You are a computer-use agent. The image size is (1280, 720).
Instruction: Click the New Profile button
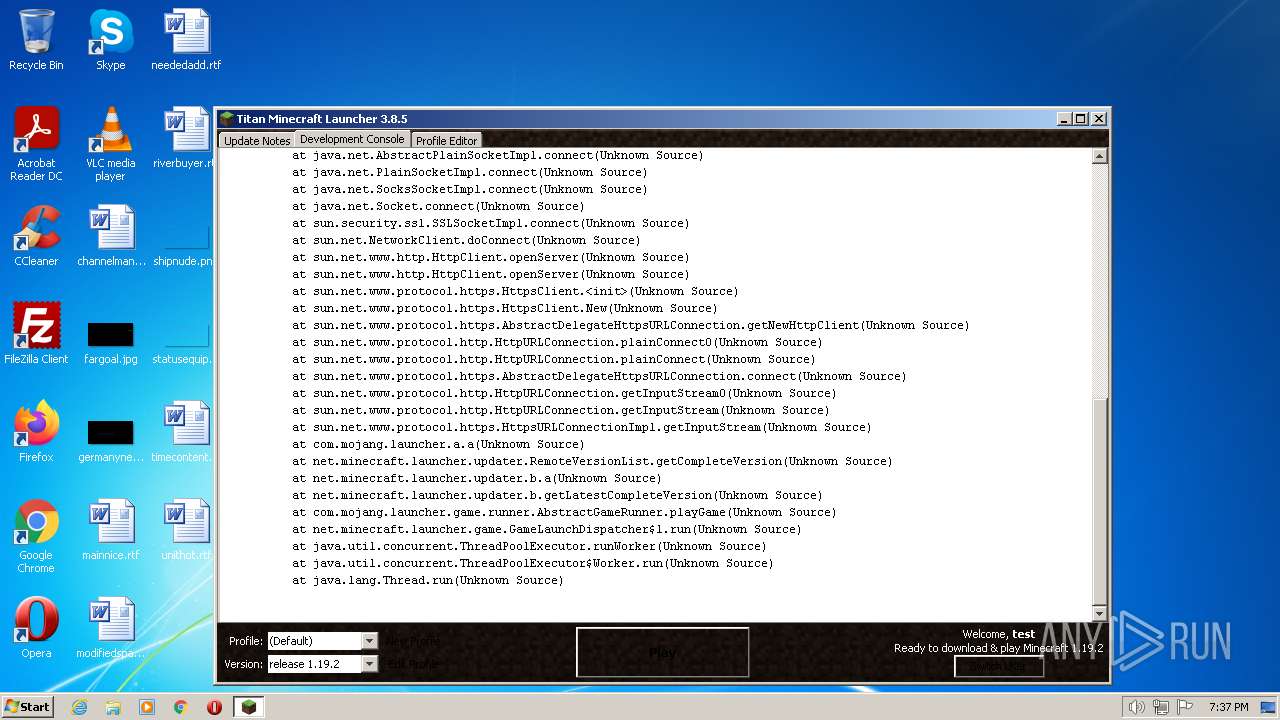click(x=413, y=641)
